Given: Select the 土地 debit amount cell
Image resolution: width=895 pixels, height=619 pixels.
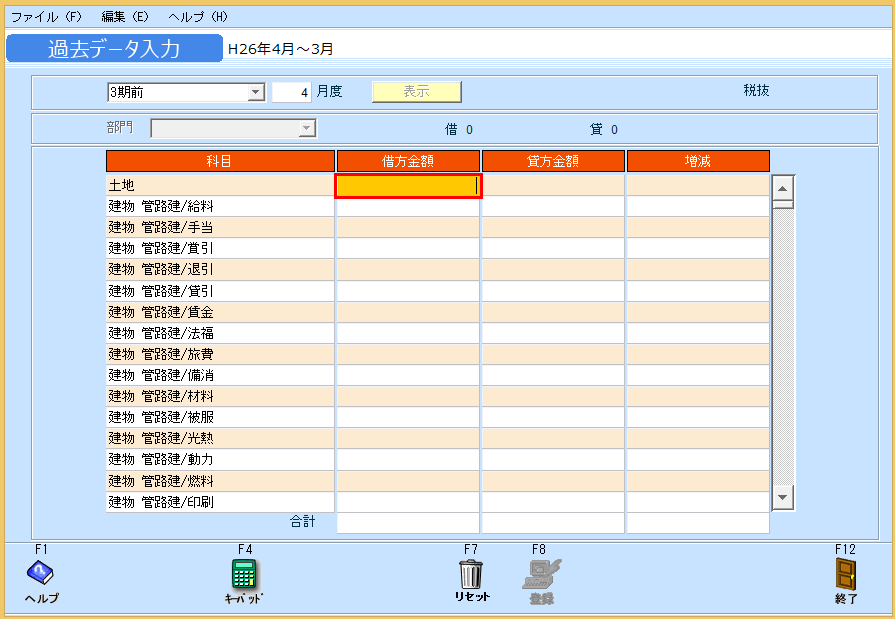Looking at the screenshot, I should pos(408,186).
